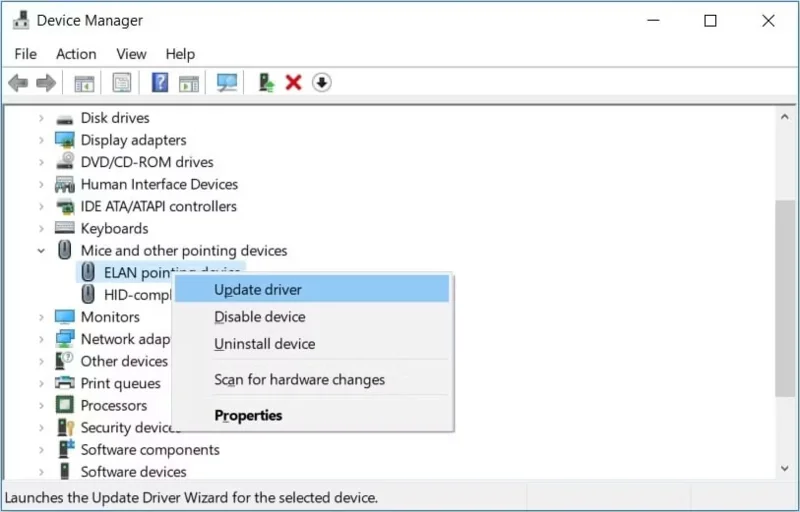
Task: Click the Processors chip icon
Action: click(65, 405)
